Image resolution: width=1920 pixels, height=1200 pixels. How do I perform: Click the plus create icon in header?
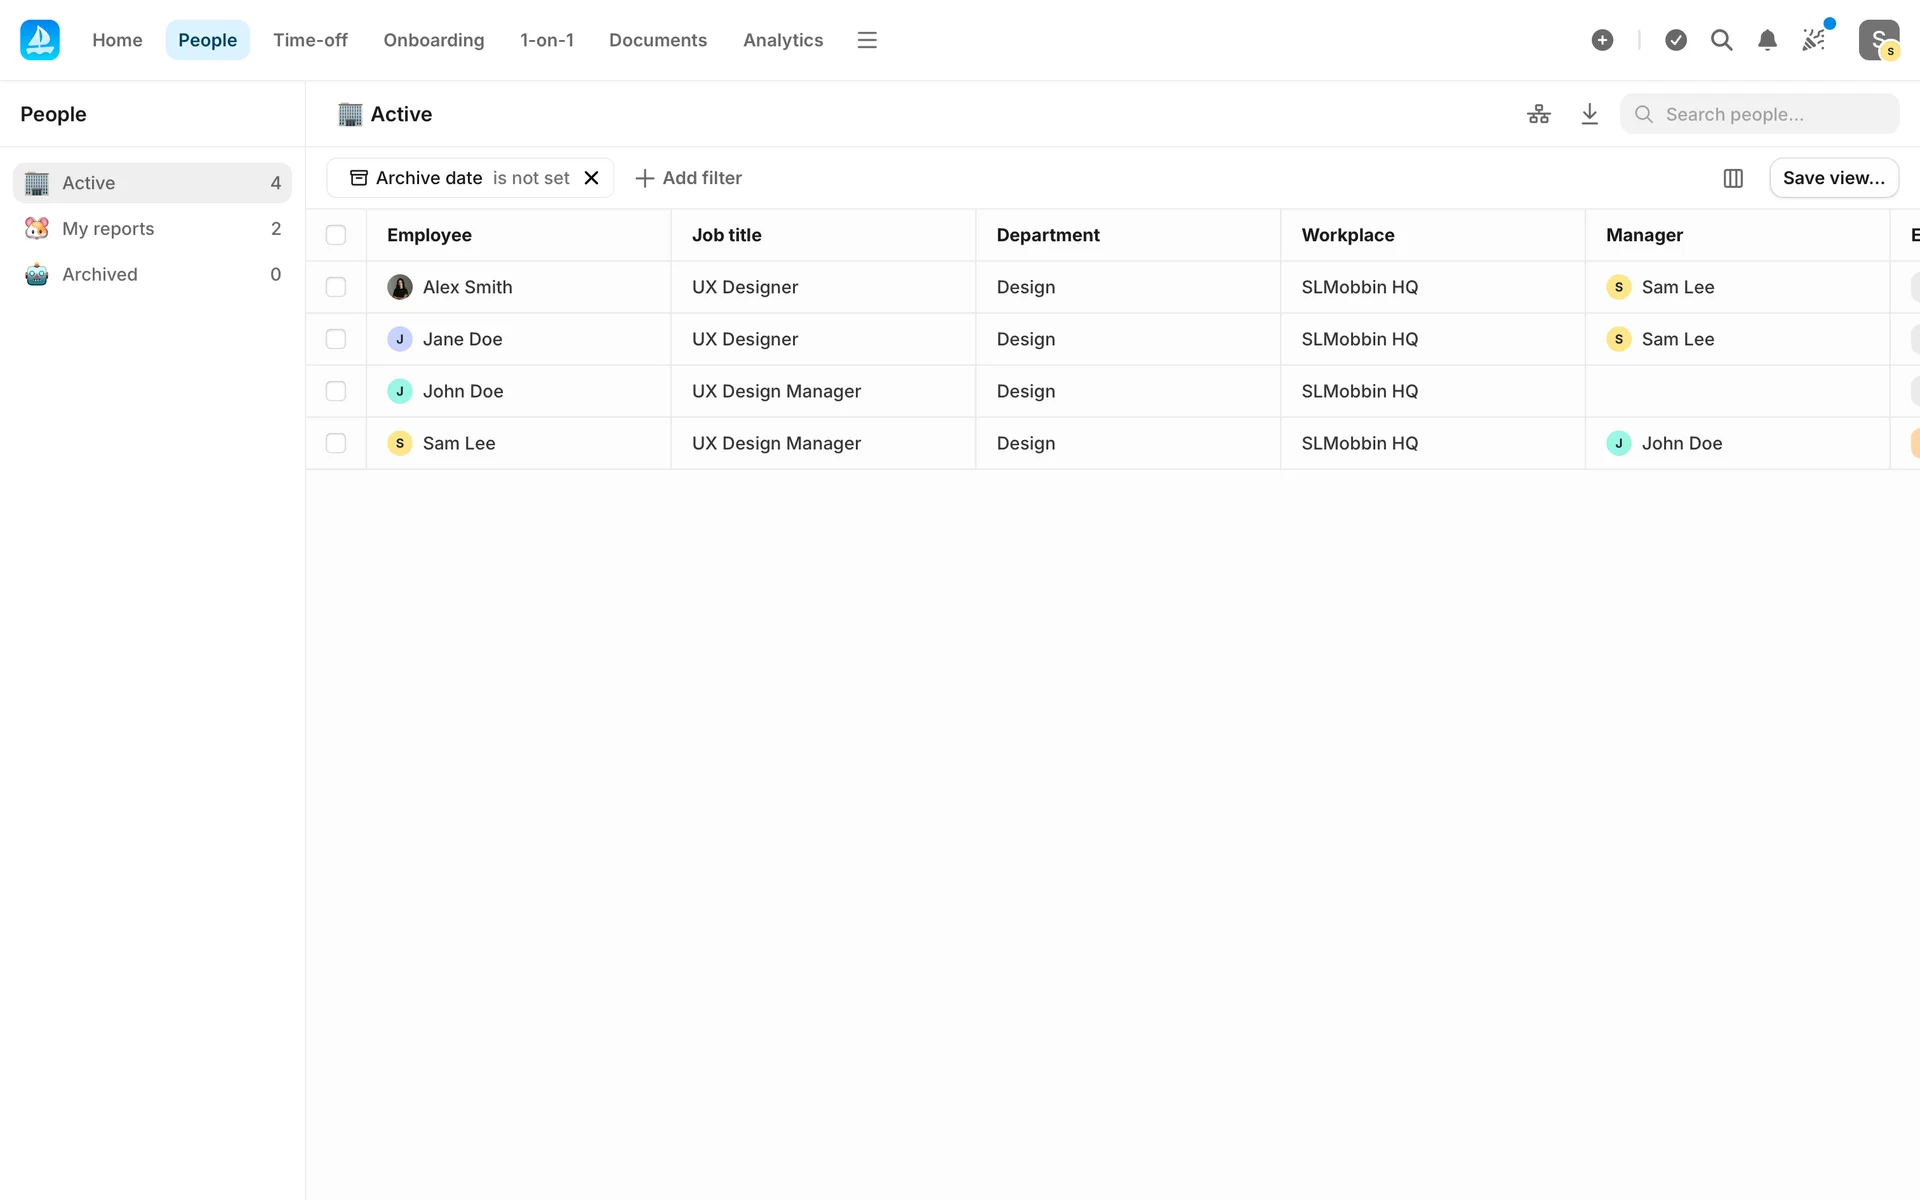(x=1602, y=40)
